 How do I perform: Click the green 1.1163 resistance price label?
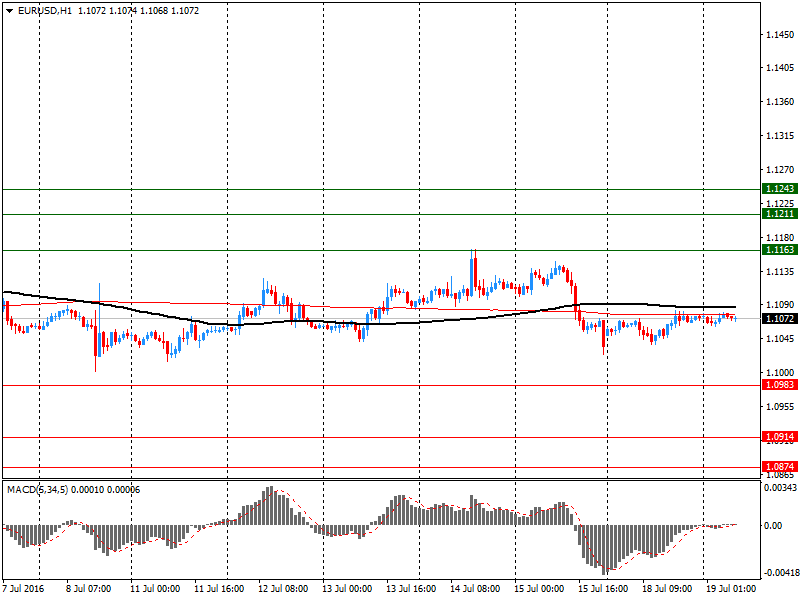(x=780, y=249)
